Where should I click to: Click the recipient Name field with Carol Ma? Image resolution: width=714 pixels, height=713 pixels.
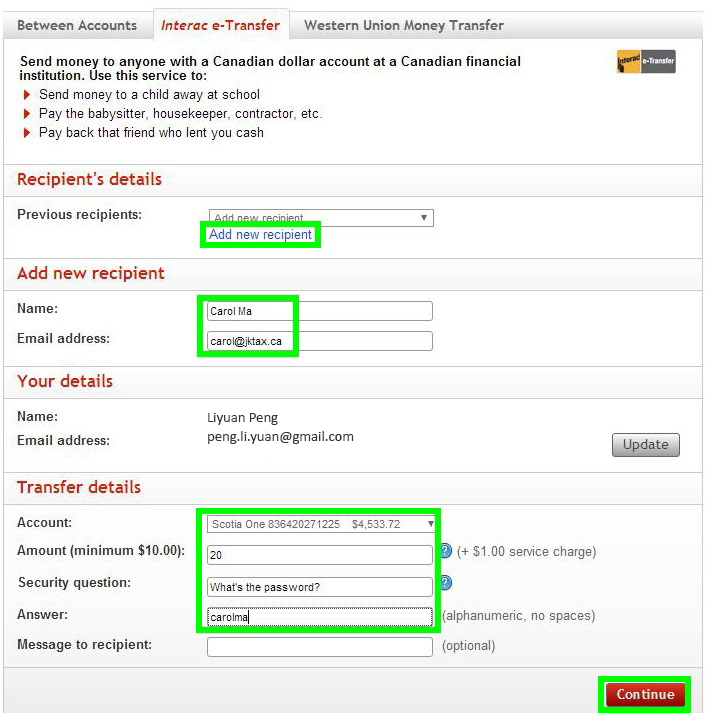coord(320,311)
